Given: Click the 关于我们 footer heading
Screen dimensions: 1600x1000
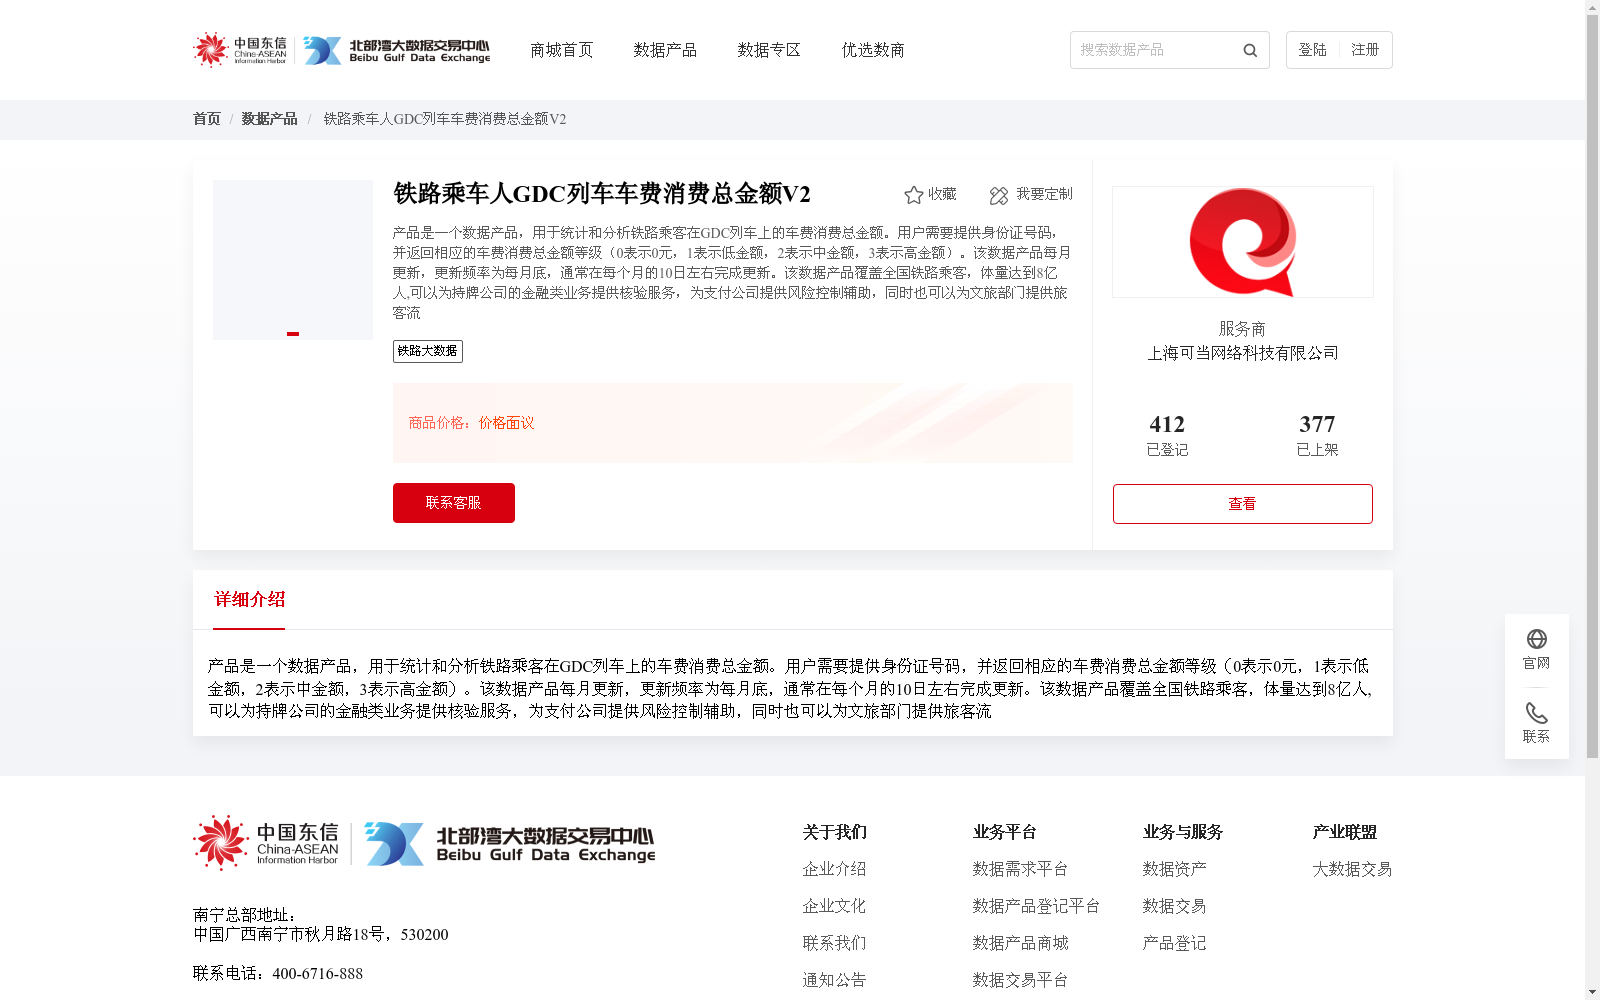Looking at the screenshot, I should pyautogui.click(x=834, y=832).
